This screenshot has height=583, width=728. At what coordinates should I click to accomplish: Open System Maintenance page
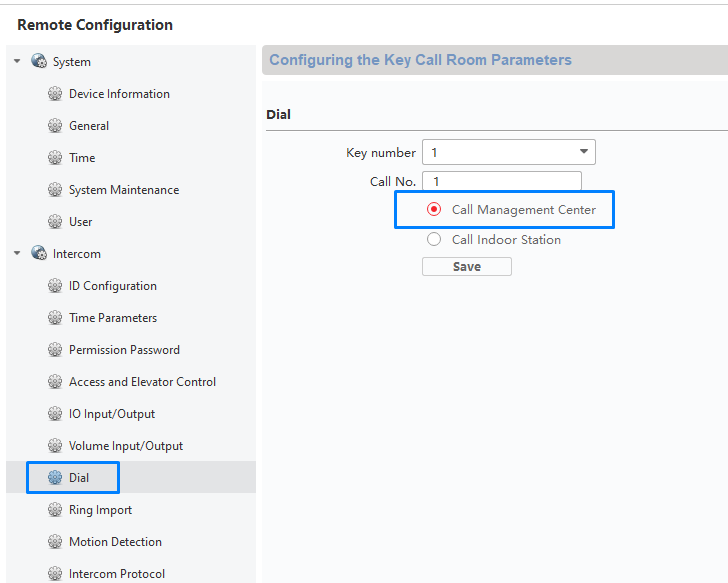click(x=124, y=190)
